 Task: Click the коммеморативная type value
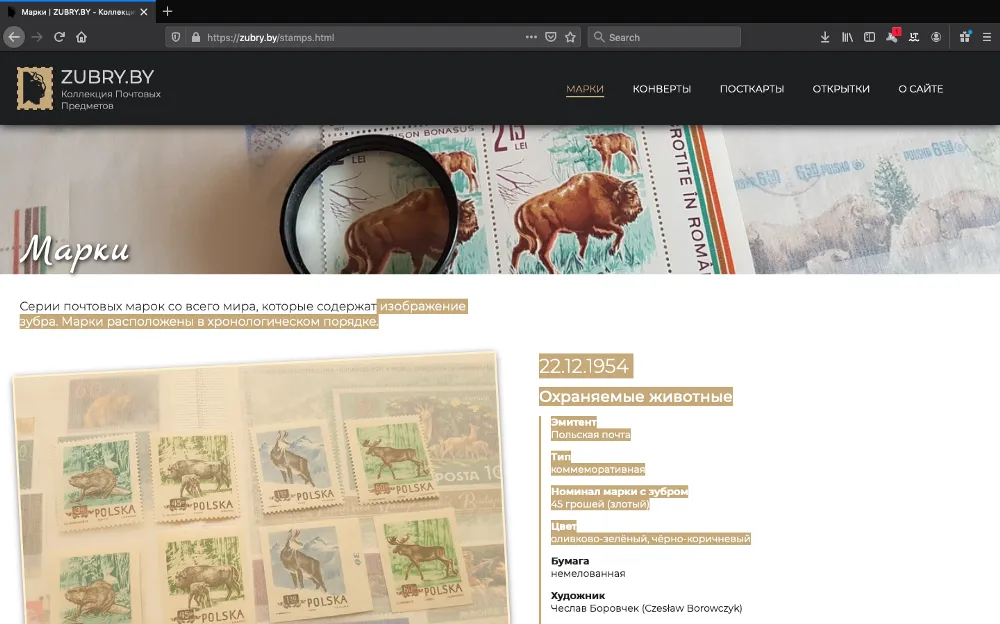coord(598,469)
